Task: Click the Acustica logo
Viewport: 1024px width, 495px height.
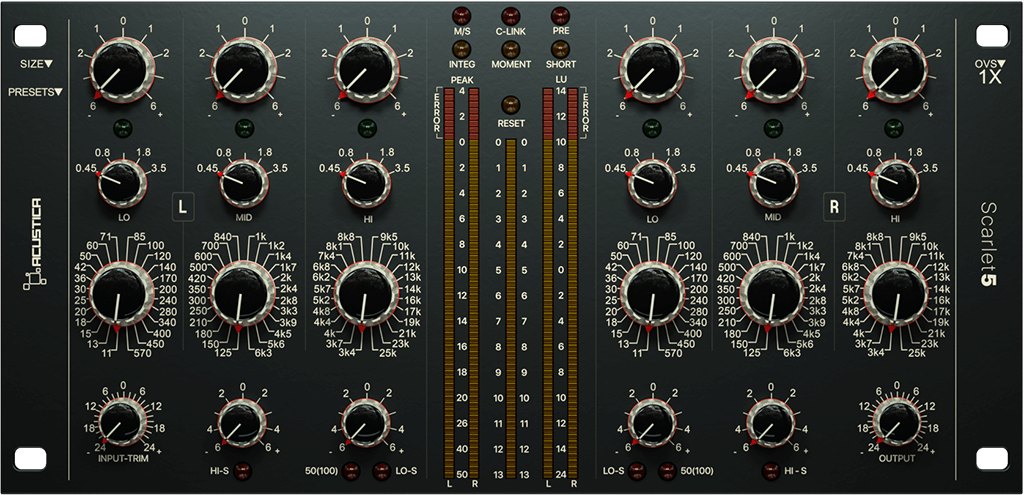Action: [x=33, y=245]
